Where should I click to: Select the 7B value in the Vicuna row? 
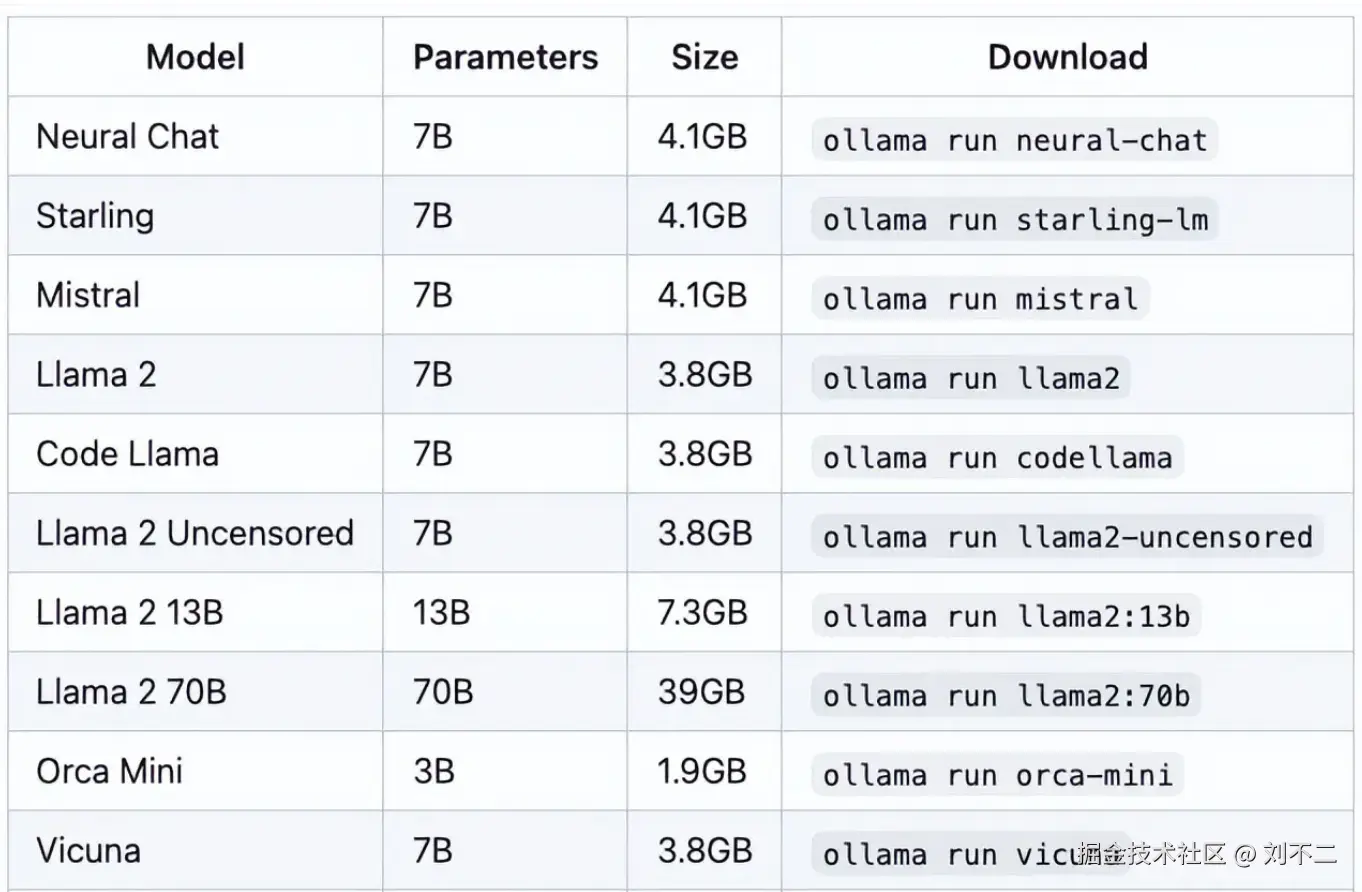click(x=433, y=851)
